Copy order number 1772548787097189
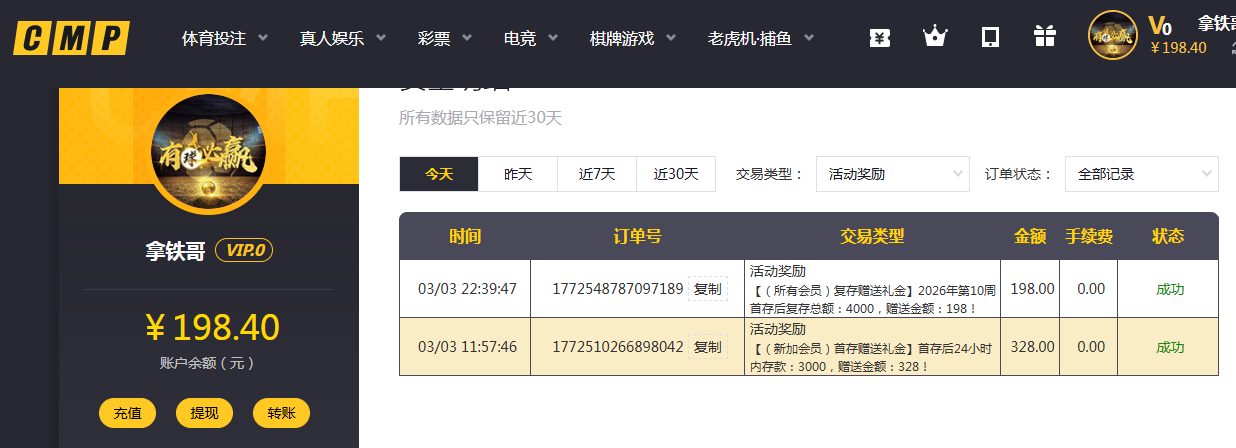Viewport: 1236px width, 448px height. [x=707, y=289]
